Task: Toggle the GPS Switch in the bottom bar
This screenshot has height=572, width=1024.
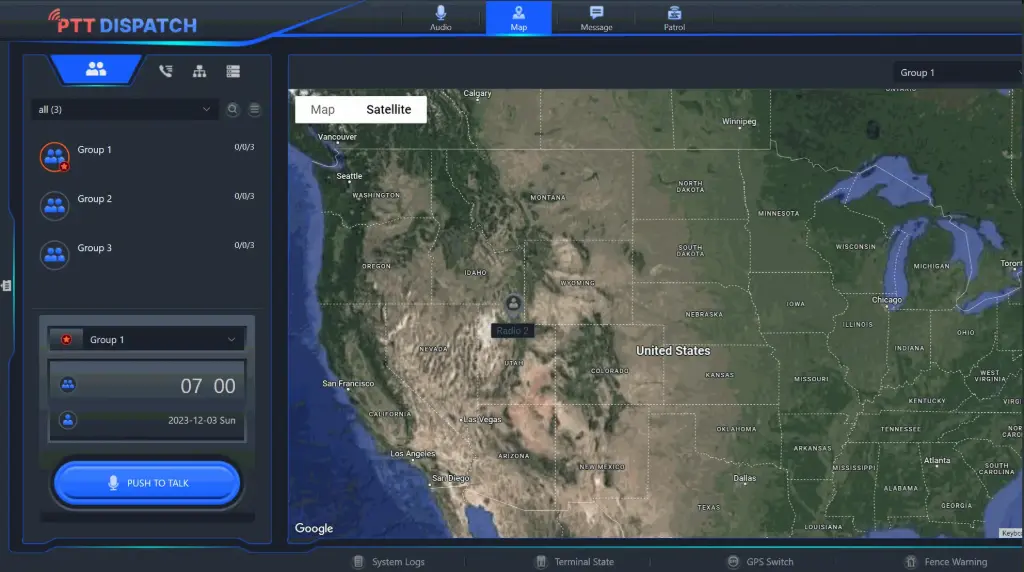Action: point(734,562)
